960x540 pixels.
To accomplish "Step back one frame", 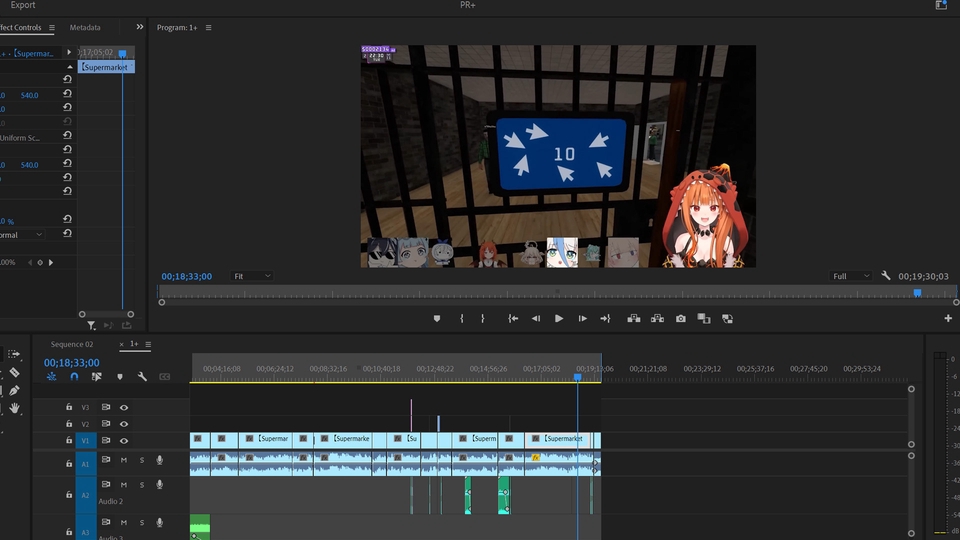I will pos(536,318).
